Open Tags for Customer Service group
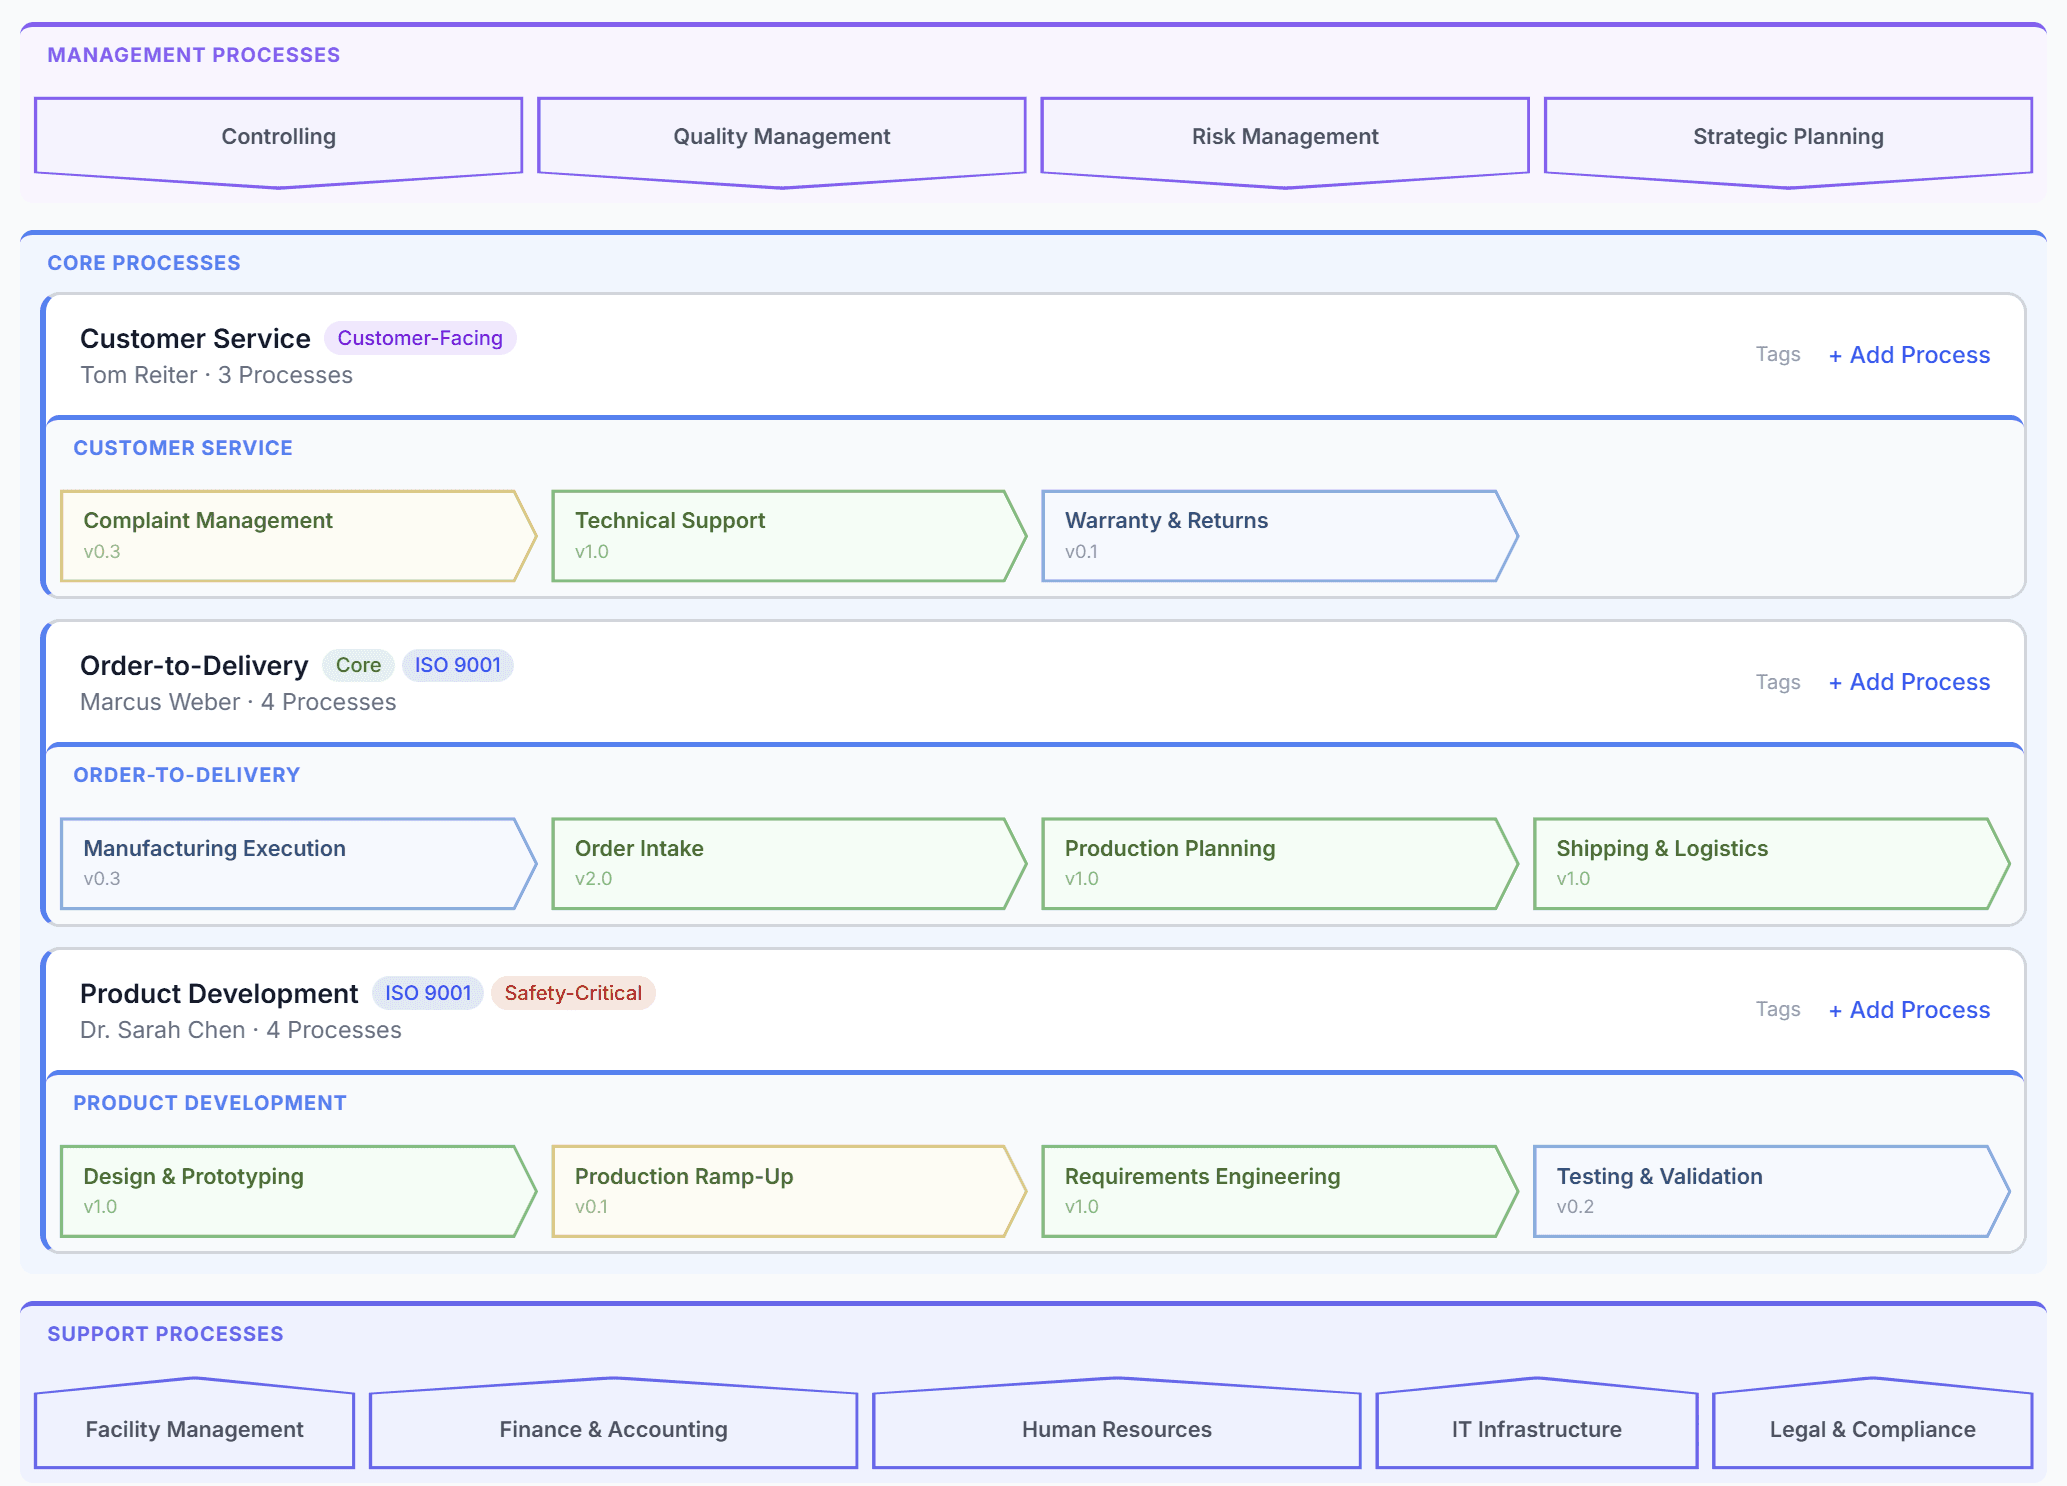The width and height of the screenshot is (2067, 1486). point(1777,354)
